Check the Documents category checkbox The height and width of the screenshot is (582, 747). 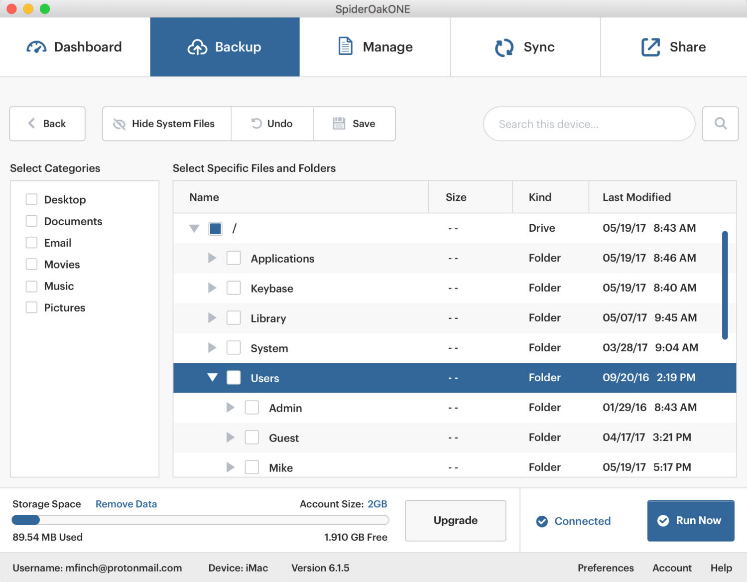pos(31,221)
